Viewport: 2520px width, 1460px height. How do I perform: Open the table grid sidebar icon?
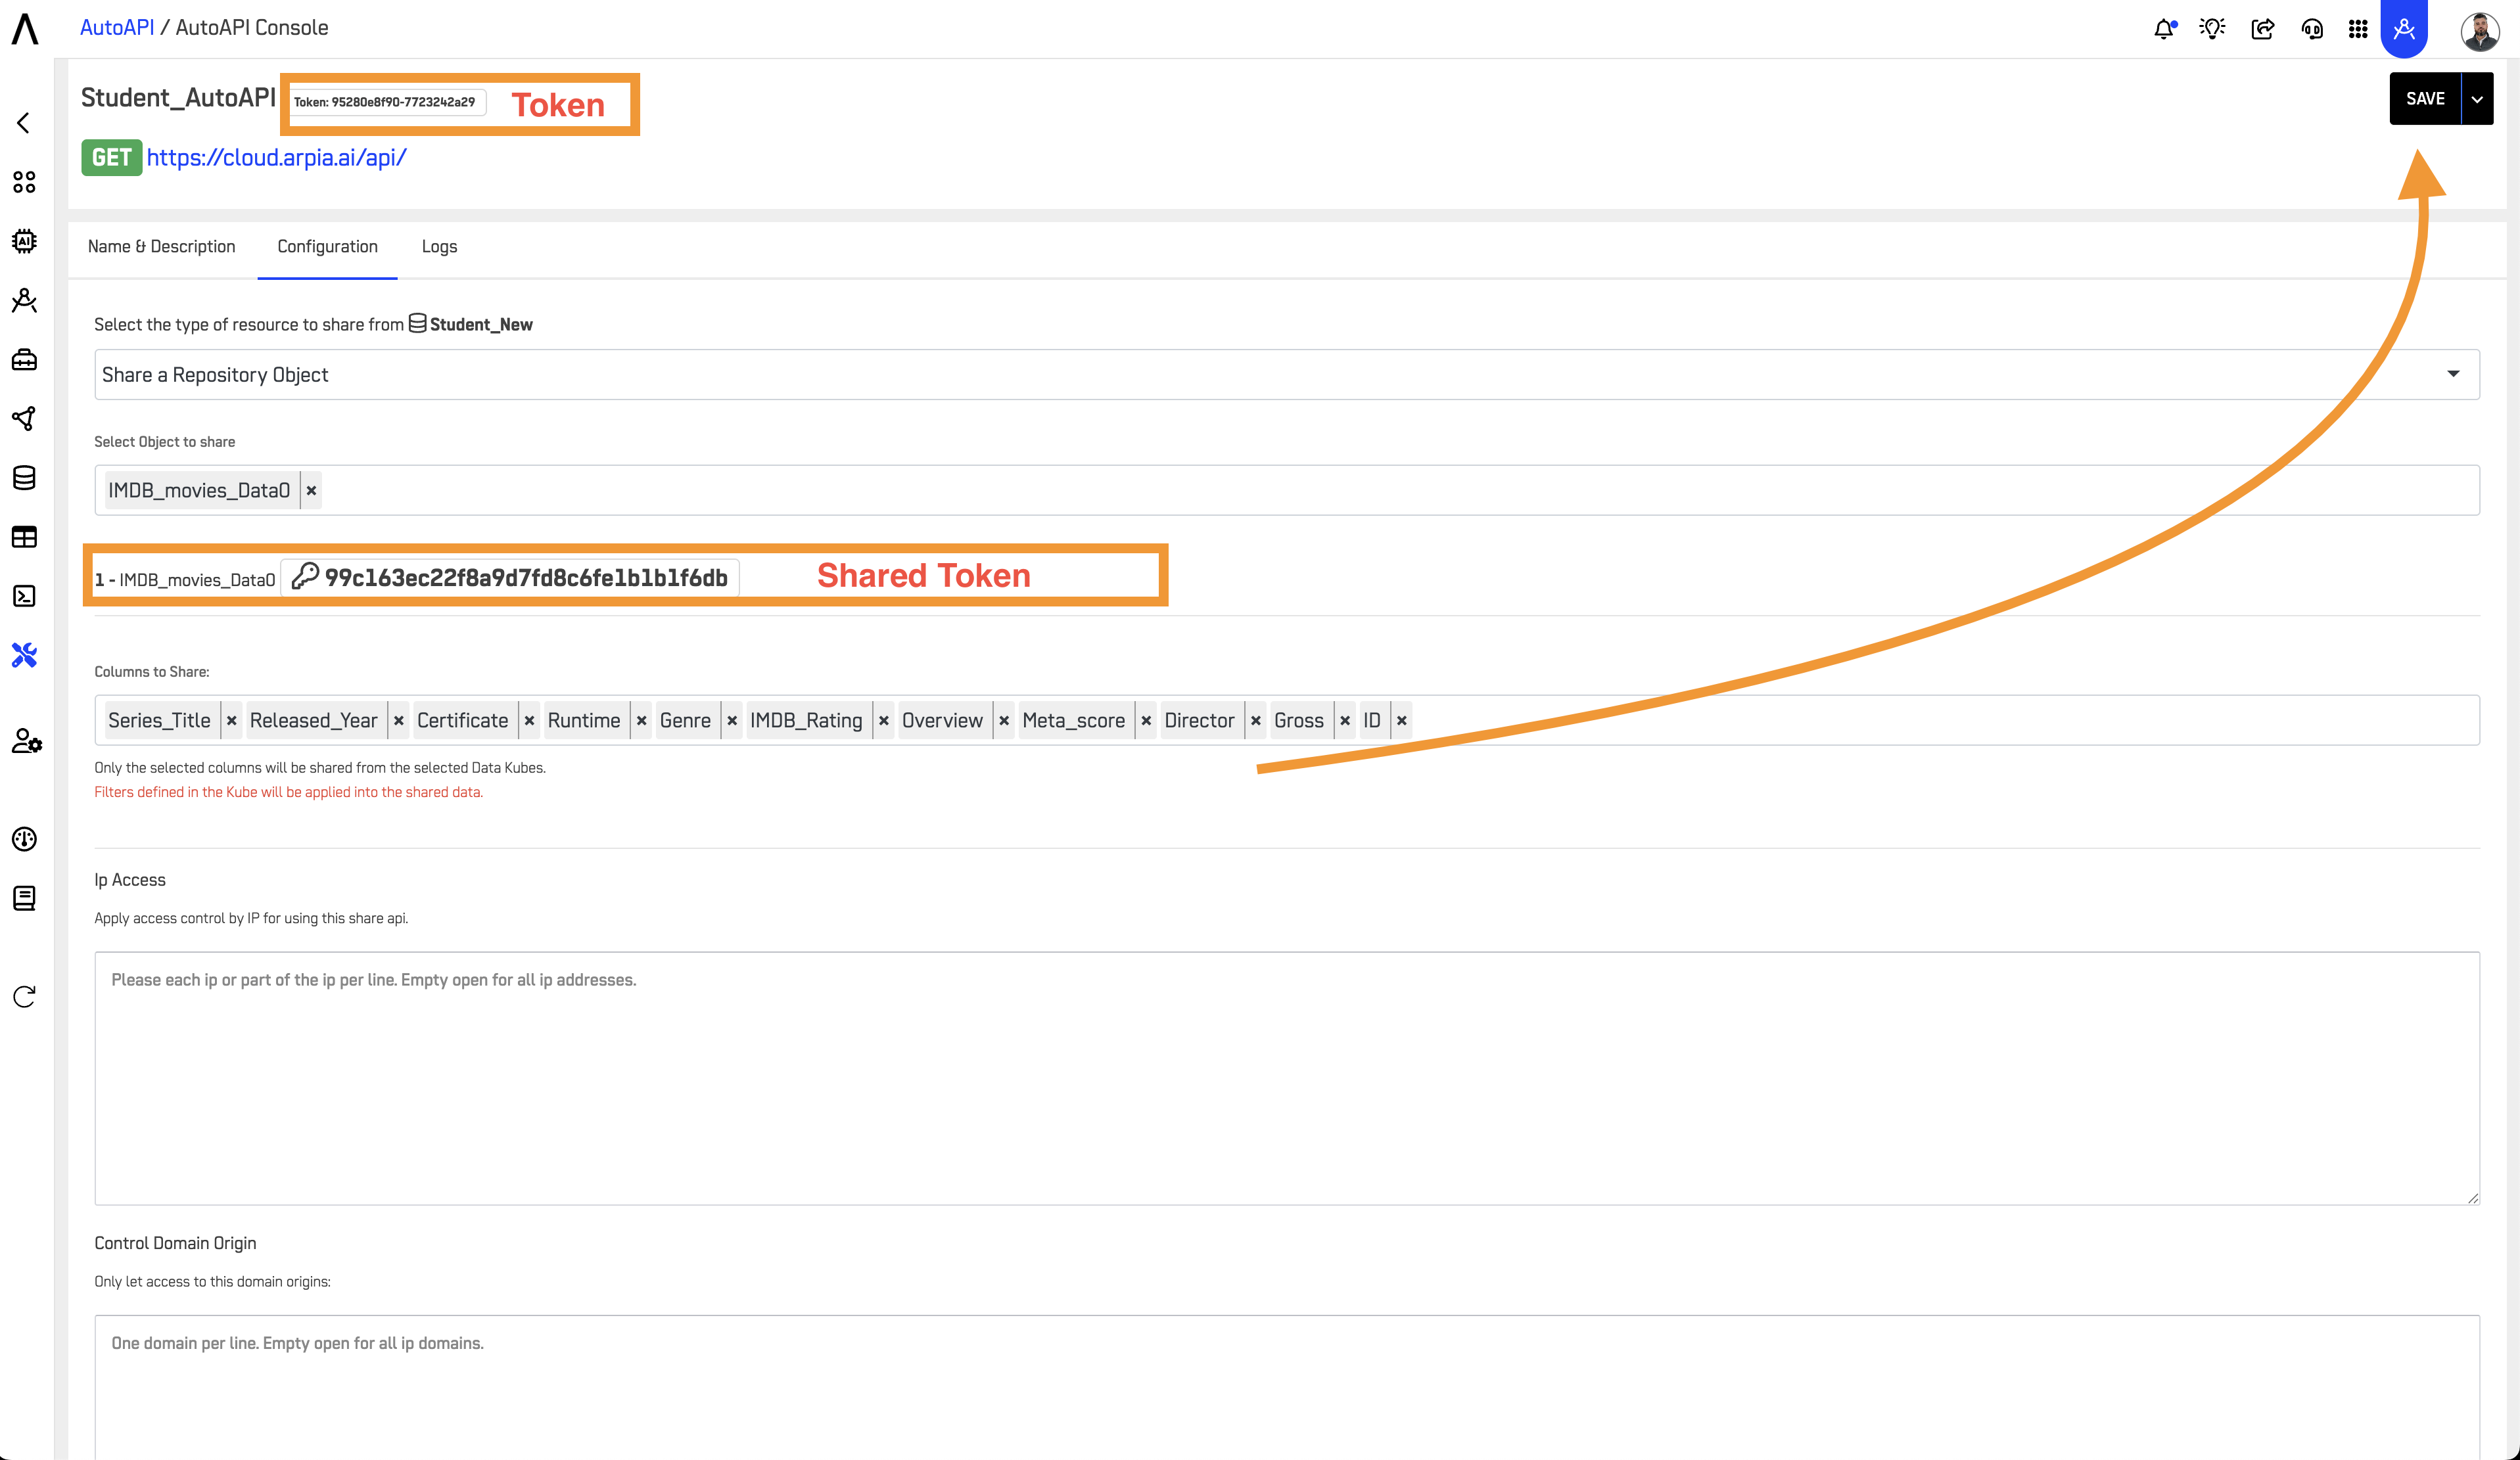point(24,537)
